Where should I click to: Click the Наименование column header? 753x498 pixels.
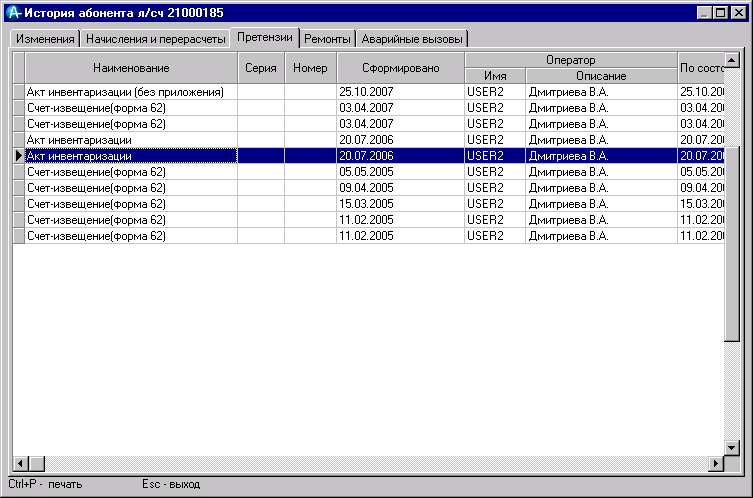coord(131,68)
